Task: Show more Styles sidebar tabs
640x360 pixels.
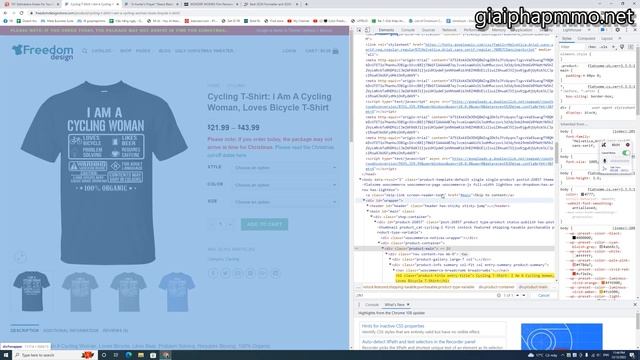Action: 620,38
